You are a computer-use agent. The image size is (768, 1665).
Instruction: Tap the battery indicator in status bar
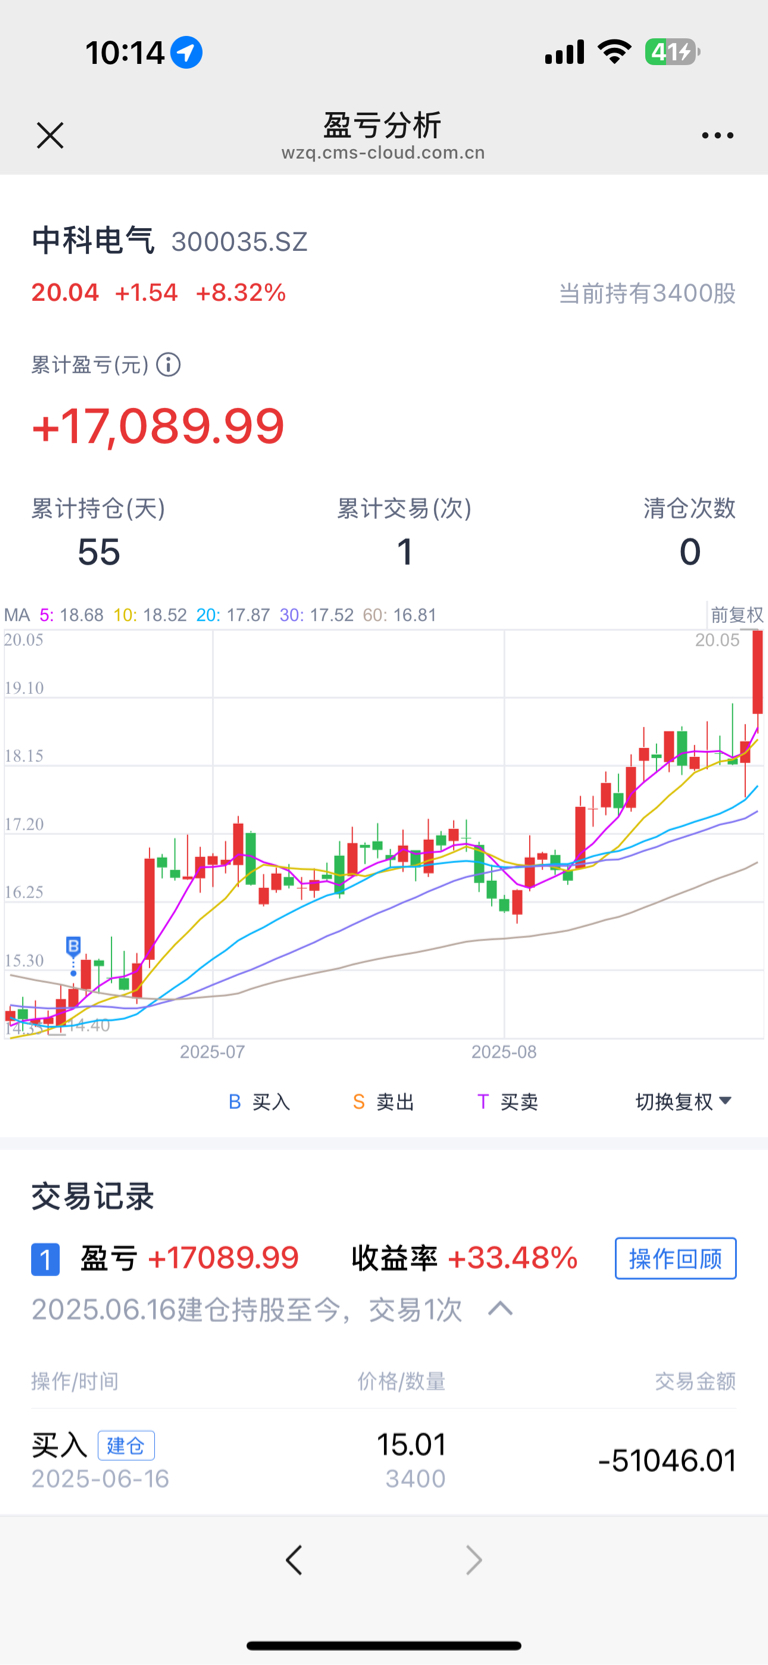(x=672, y=52)
